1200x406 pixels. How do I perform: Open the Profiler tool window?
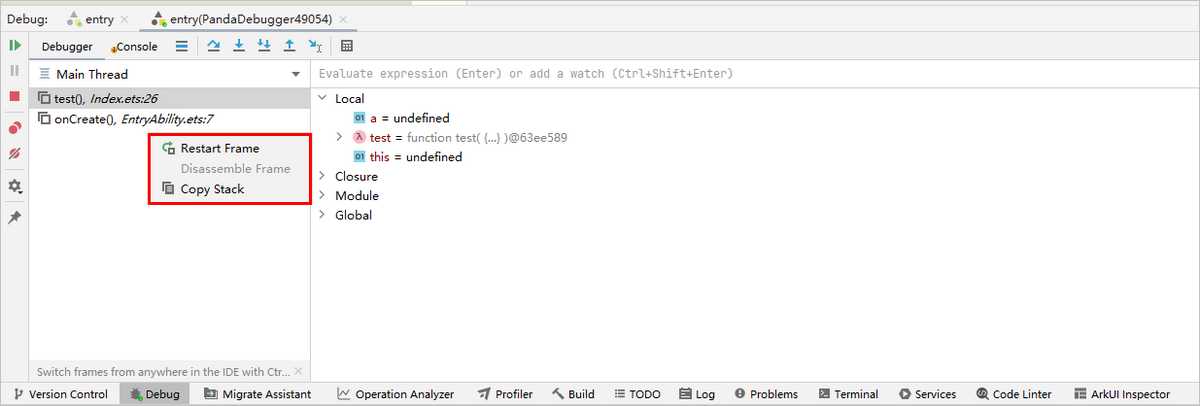(x=505, y=394)
